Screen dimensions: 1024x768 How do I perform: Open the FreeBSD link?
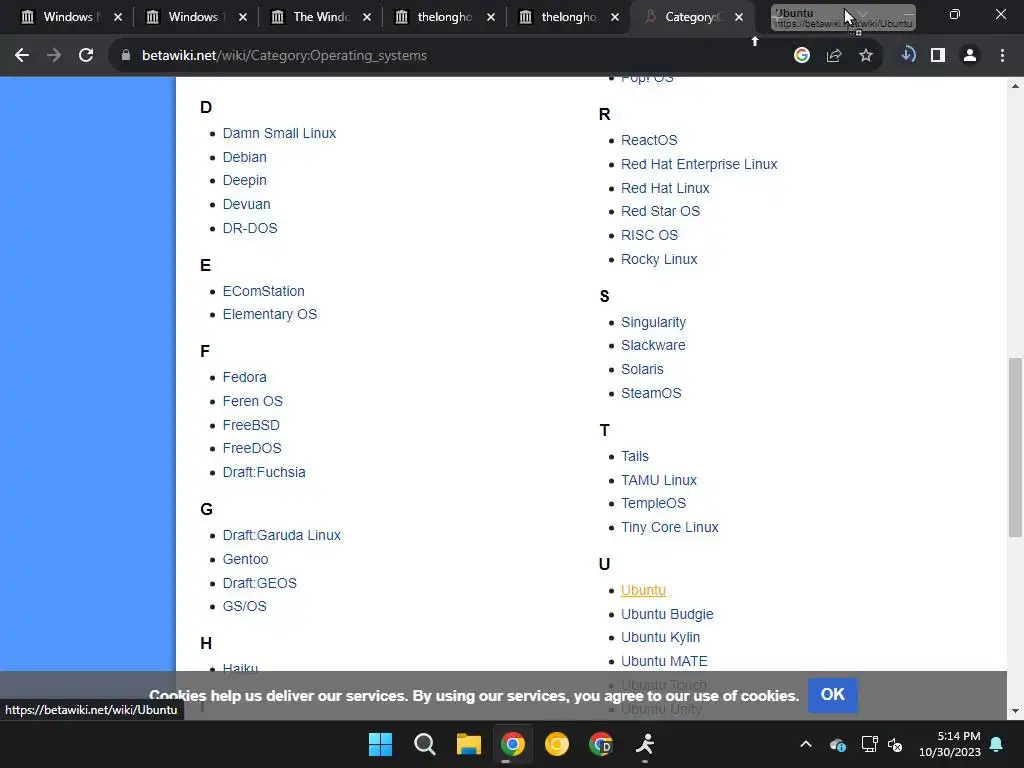[x=251, y=425]
